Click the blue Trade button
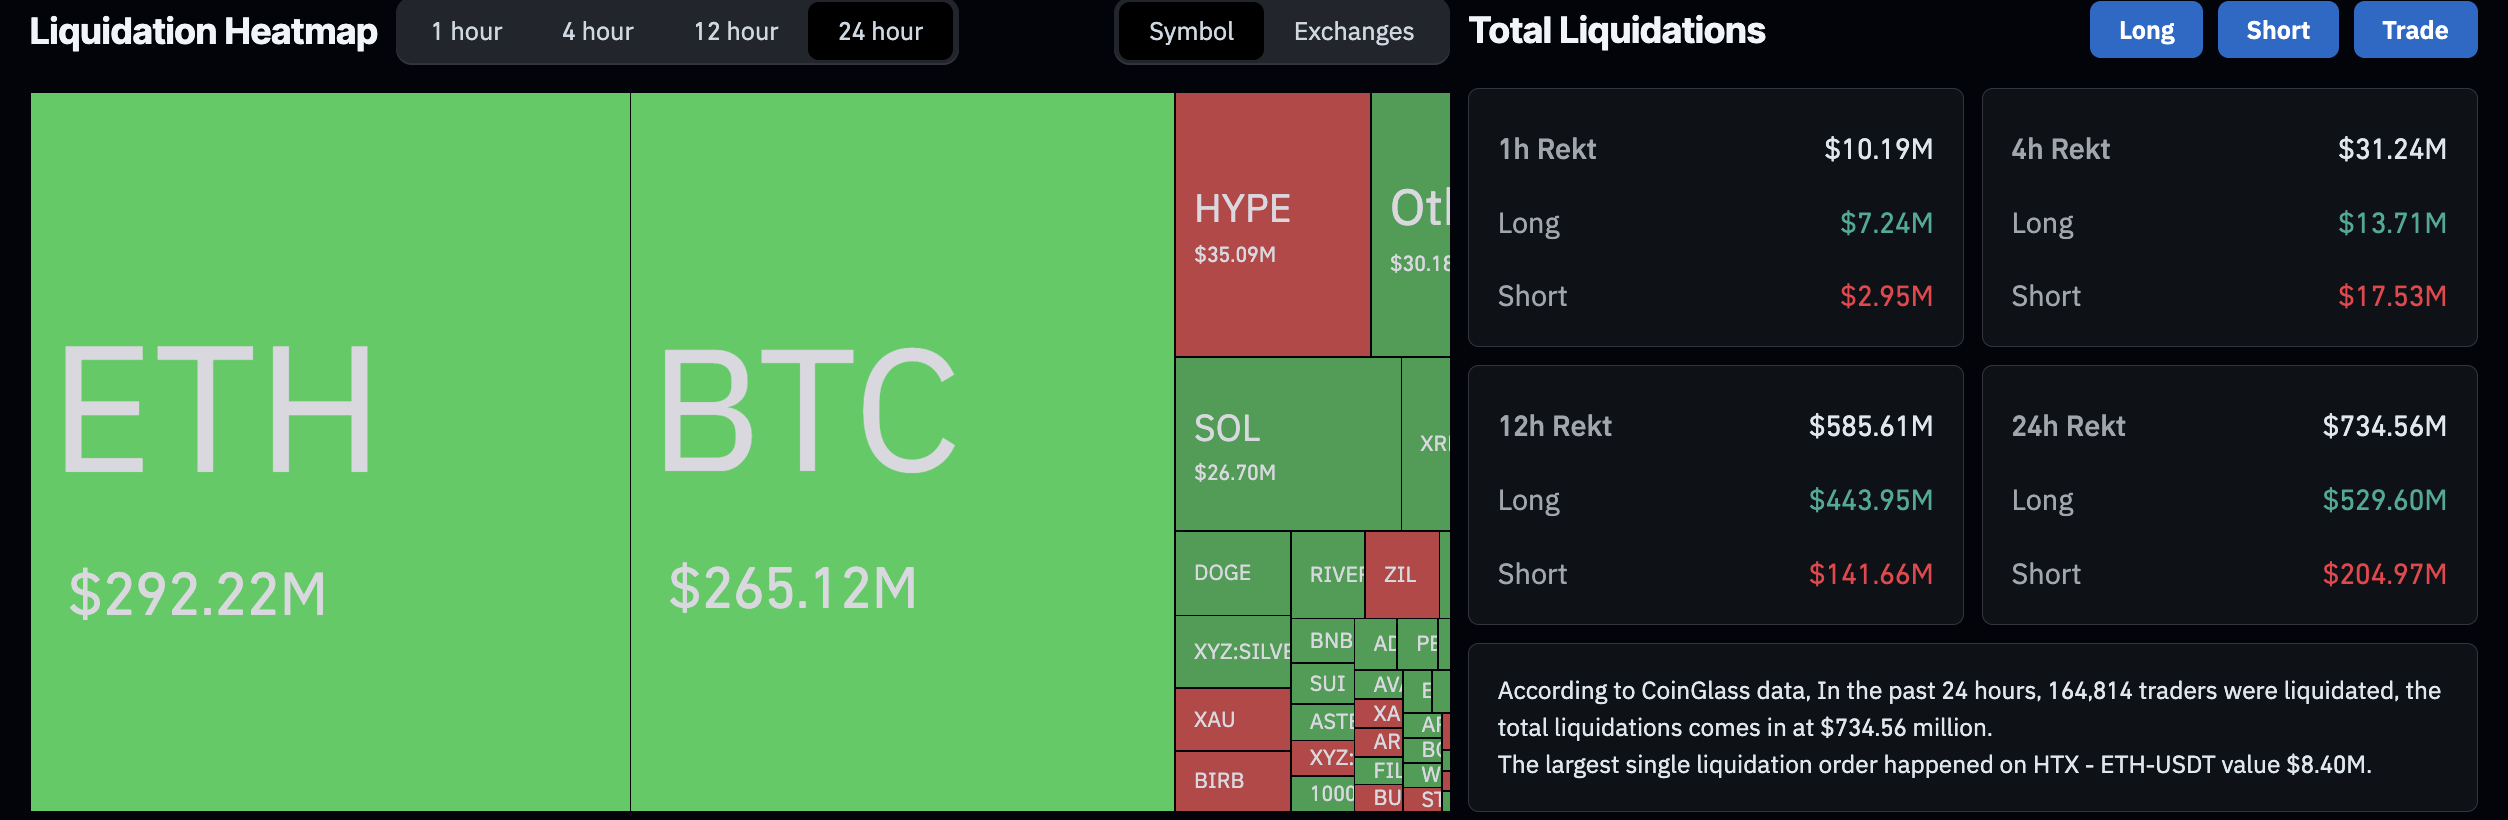Viewport: 2508px width, 820px height. (x=2414, y=30)
